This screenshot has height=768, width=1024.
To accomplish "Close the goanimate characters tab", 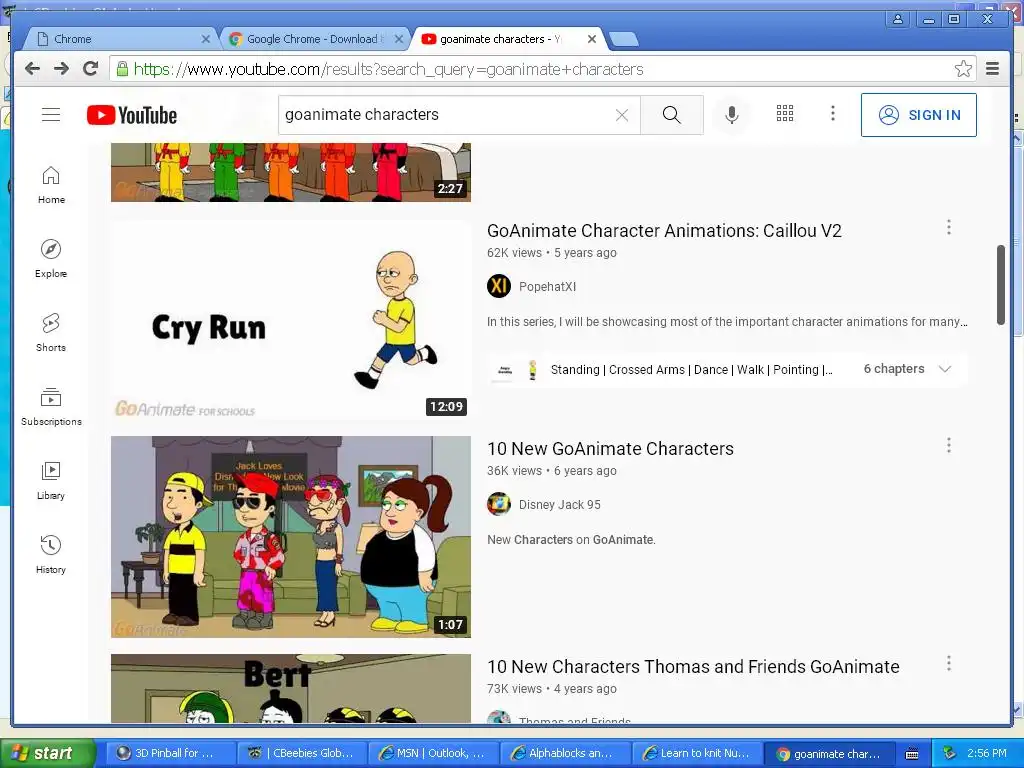I will [592, 39].
